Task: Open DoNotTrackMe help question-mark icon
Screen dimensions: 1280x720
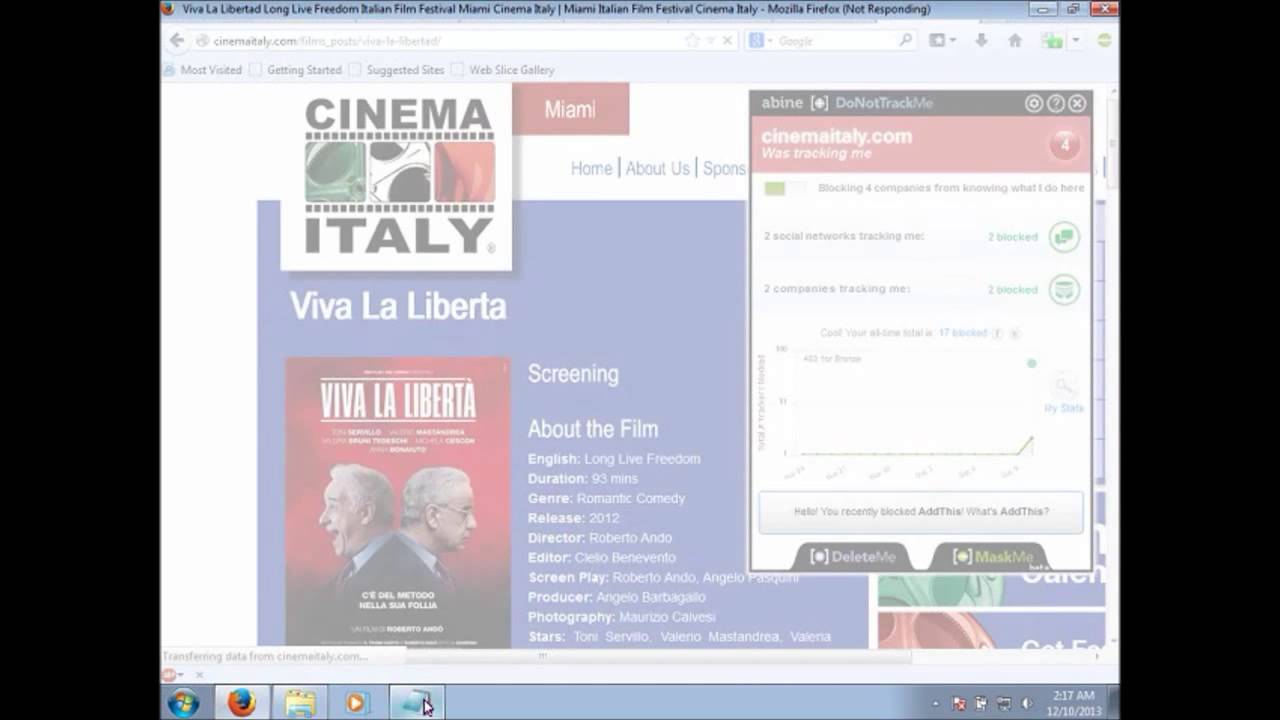Action: (1056, 103)
